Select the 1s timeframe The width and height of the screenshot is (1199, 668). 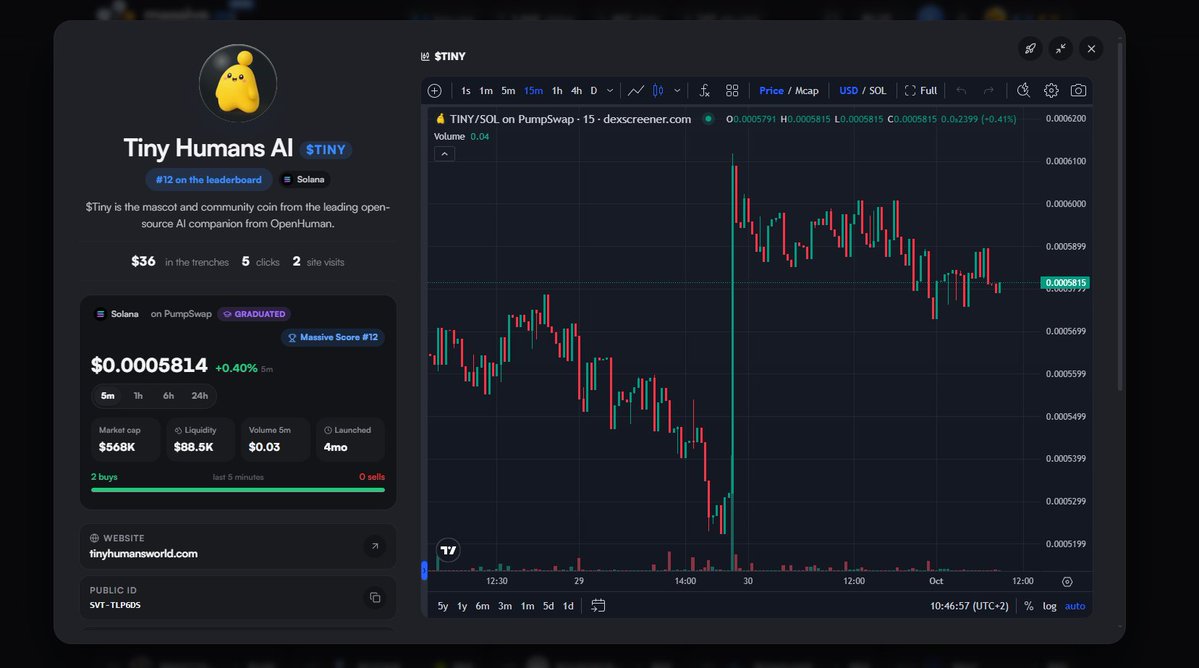pyautogui.click(x=466, y=91)
